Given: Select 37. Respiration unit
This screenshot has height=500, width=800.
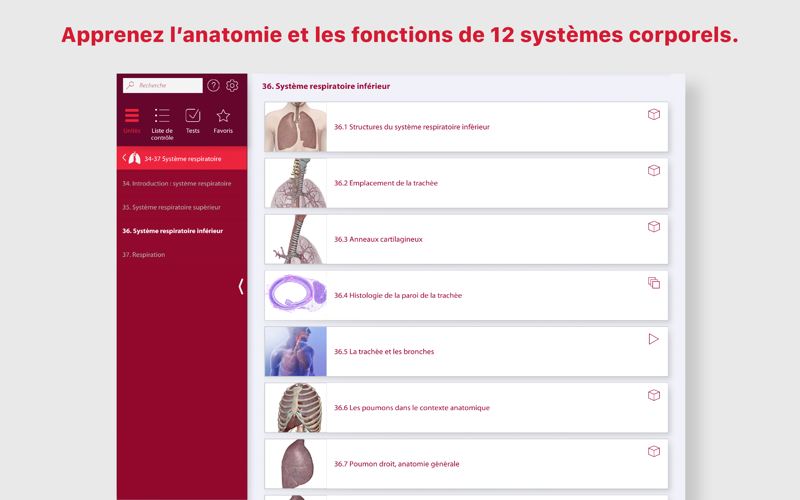Looking at the screenshot, I should (x=143, y=255).
